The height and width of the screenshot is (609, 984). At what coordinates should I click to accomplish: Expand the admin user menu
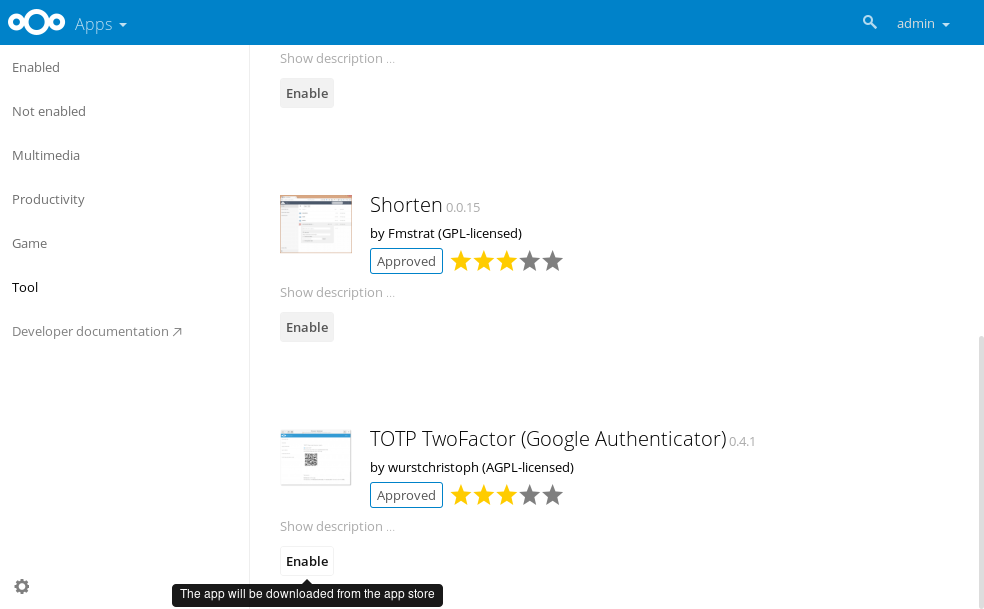[922, 24]
